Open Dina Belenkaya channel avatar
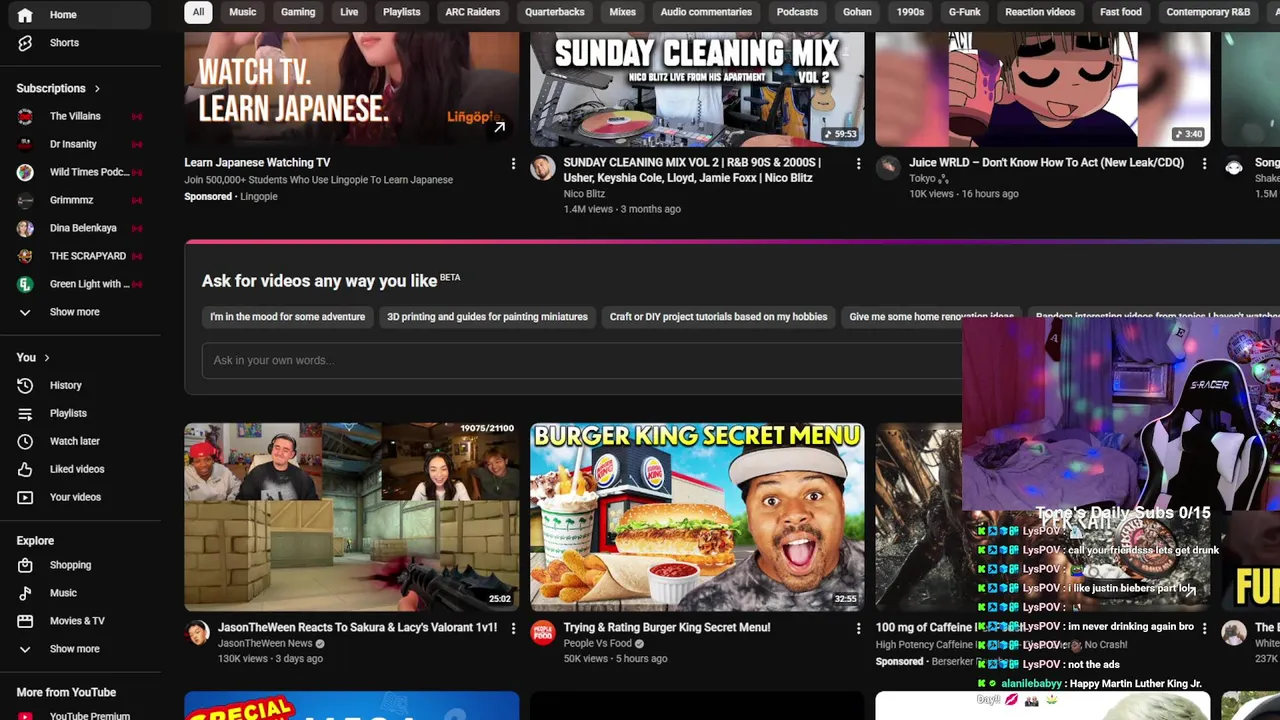Screen dimensions: 1280x720 25,228
